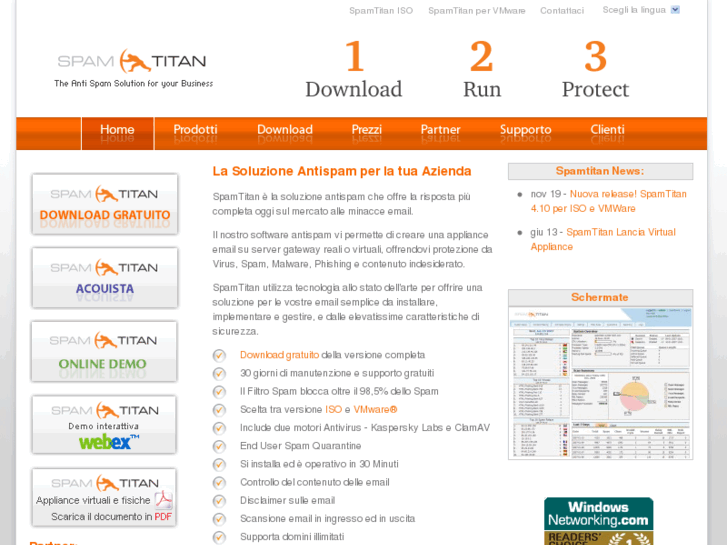Open the Partner menu item

pos(440,130)
